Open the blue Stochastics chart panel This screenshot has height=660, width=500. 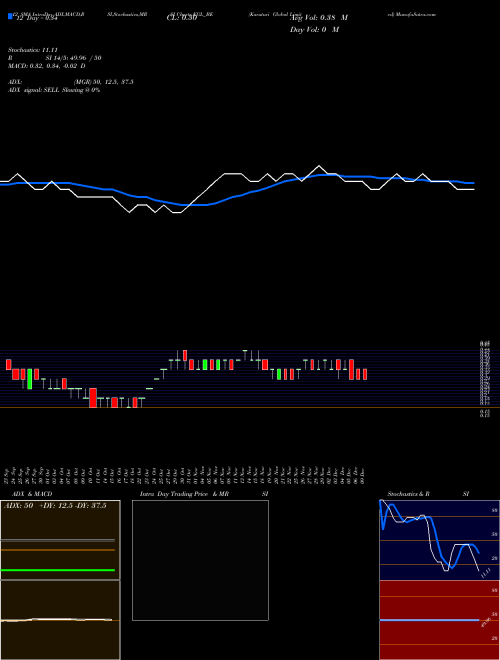click(x=439, y=540)
